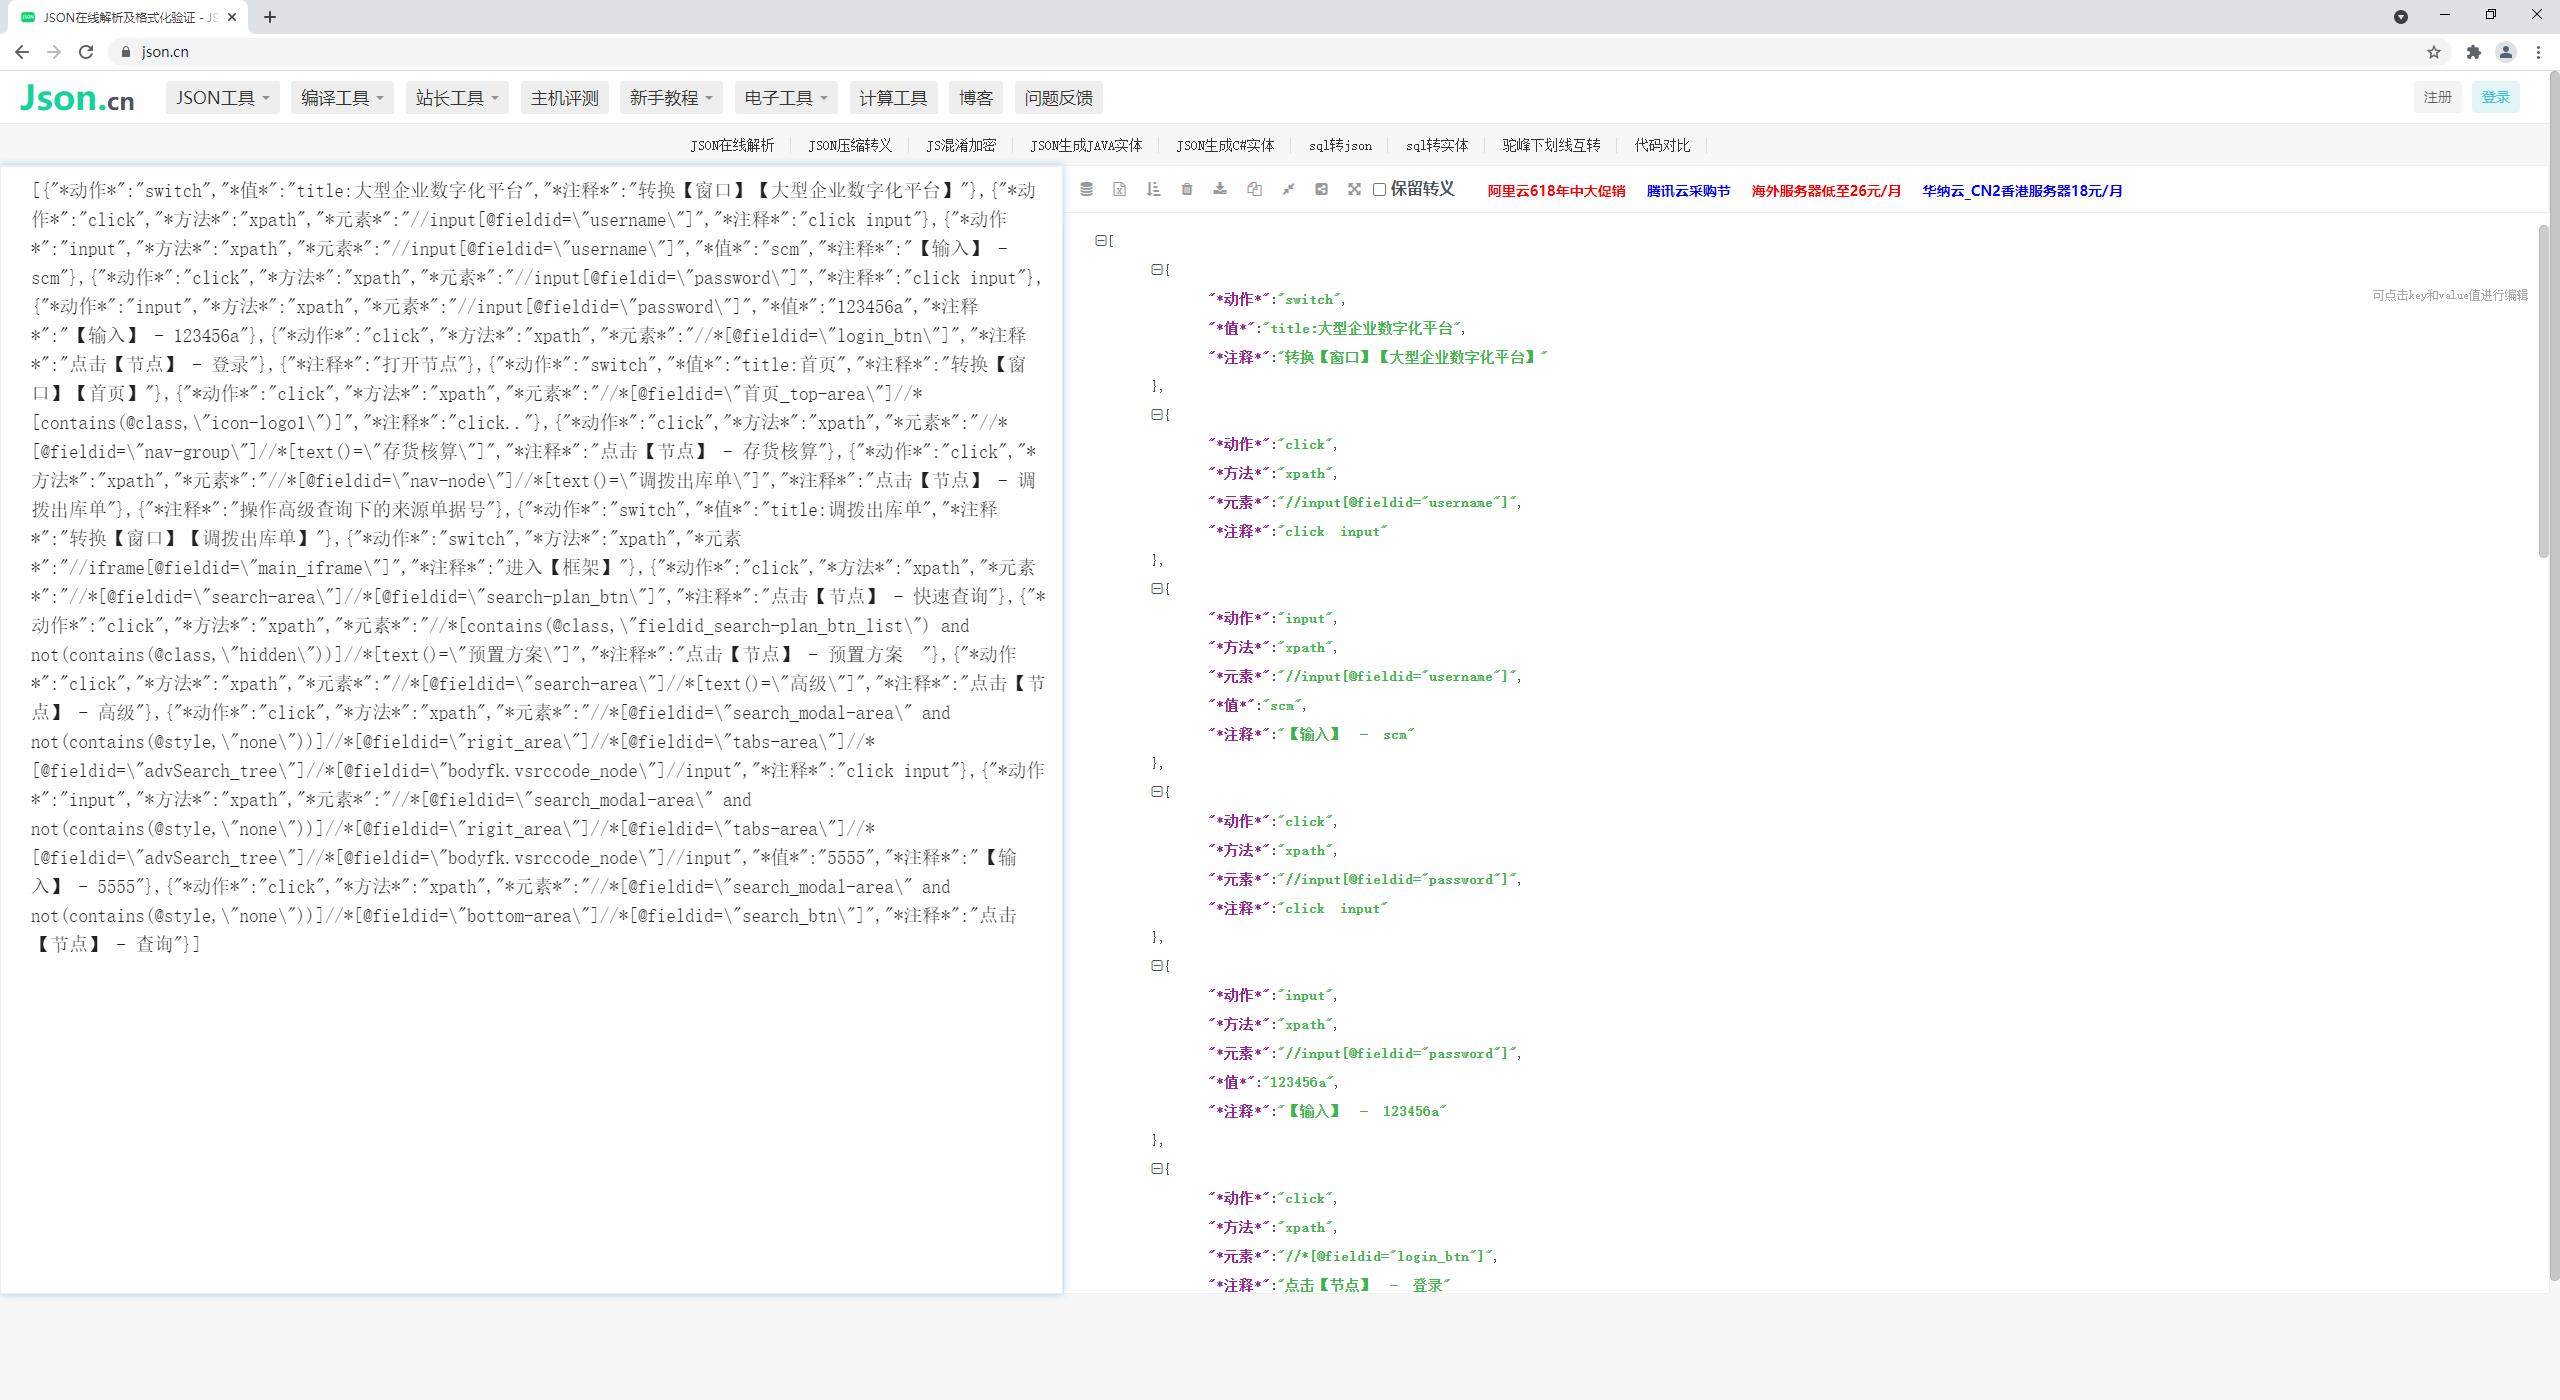
Task: Switch to JSON在线解析 tab
Action: point(732,146)
